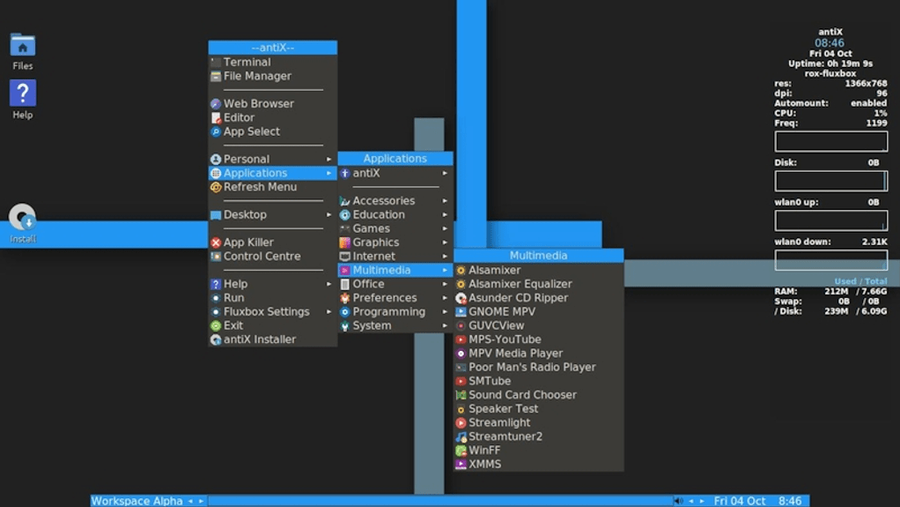The height and width of the screenshot is (507, 900).
Task: Select Run in the antiX menu
Action: tap(273, 298)
